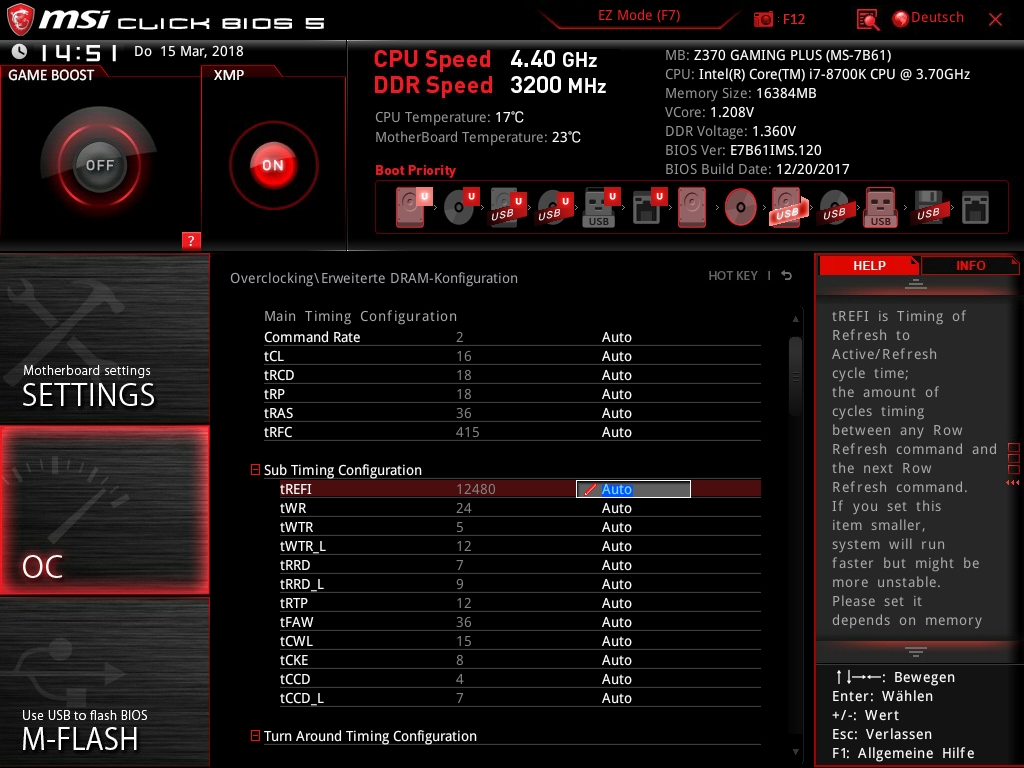Toggle the XMP ON button
Screen dimensions: 1024x768
(273, 165)
